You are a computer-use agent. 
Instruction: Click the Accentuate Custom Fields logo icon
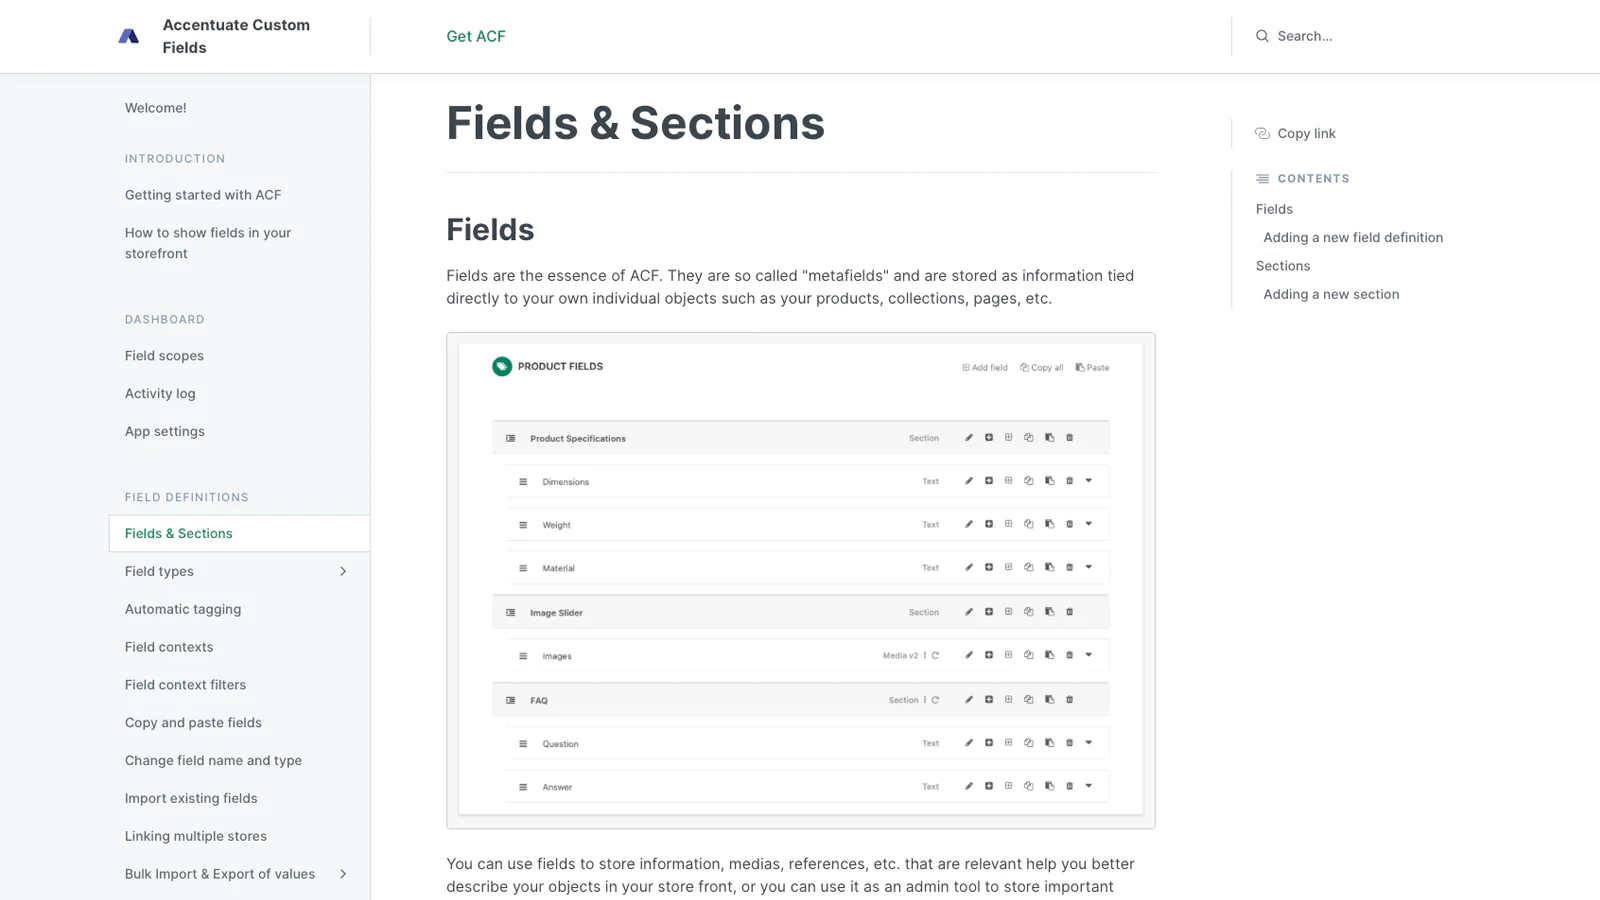pos(129,36)
